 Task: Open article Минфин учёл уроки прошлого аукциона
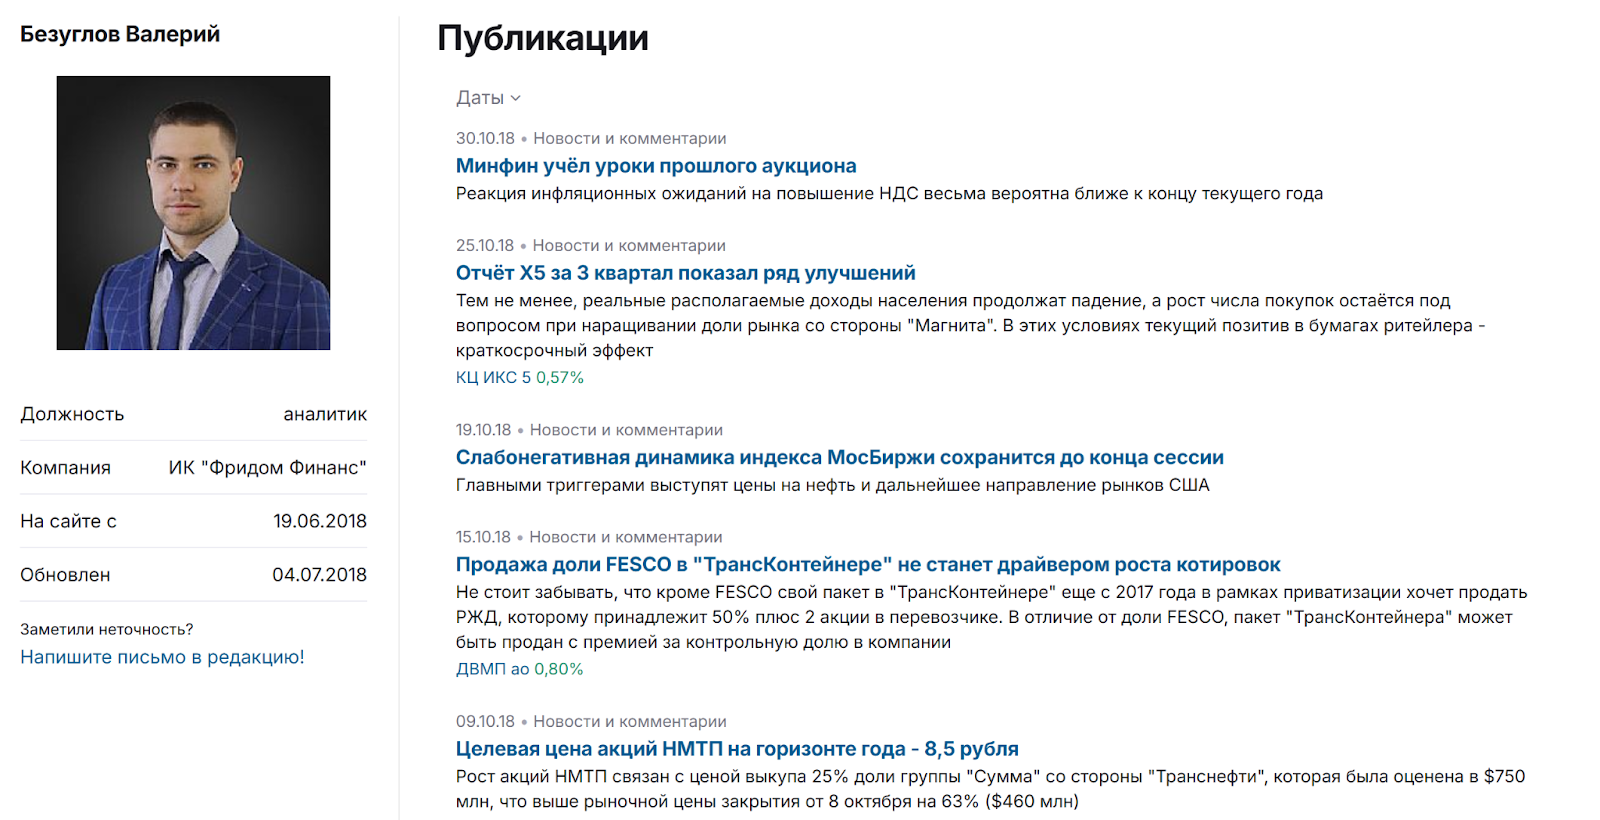[x=656, y=166]
